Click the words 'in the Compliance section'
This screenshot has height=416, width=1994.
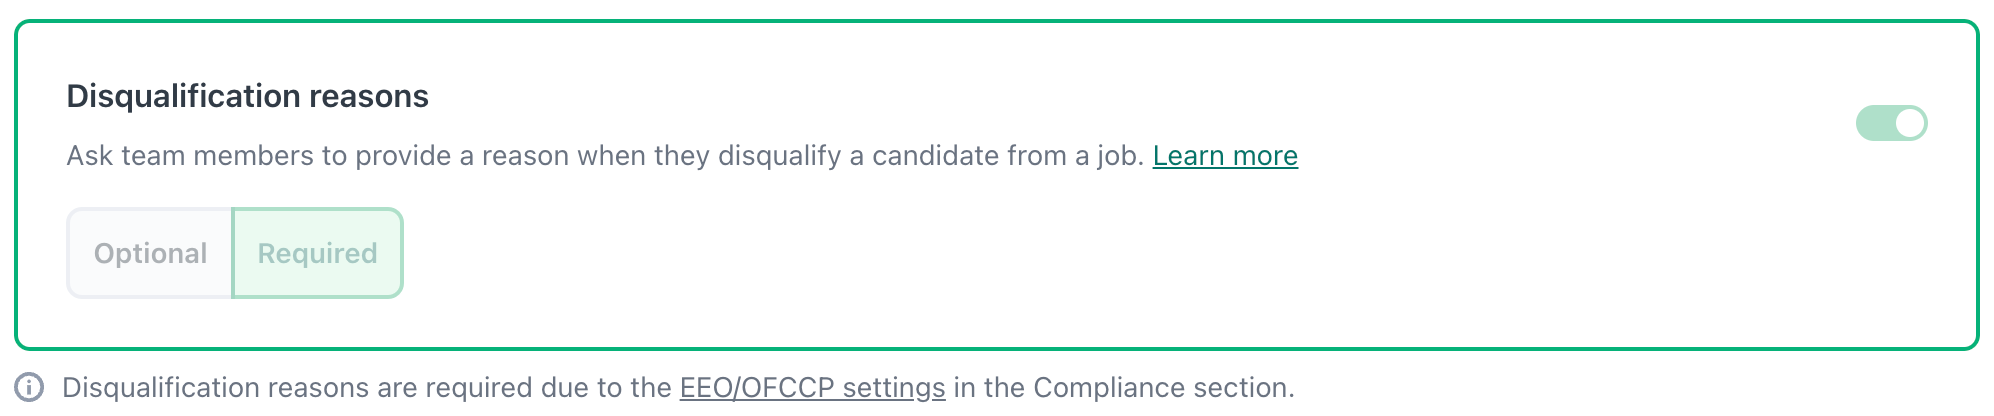pyautogui.click(x=1123, y=388)
